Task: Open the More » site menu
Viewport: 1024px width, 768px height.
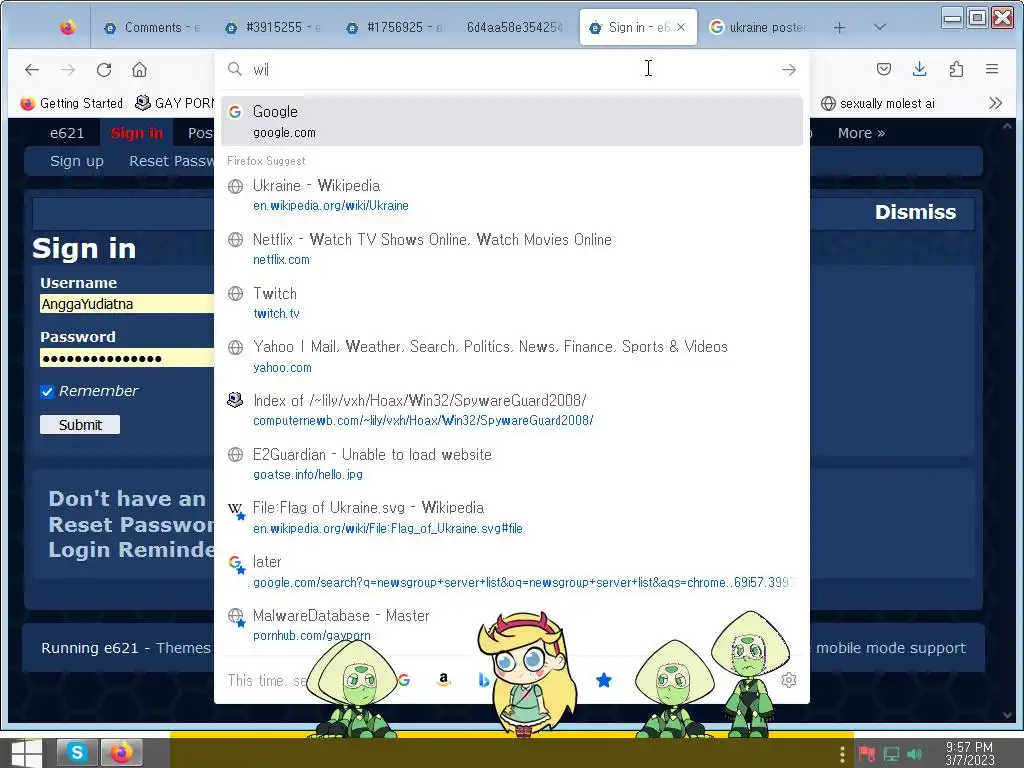Action: tap(861, 133)
